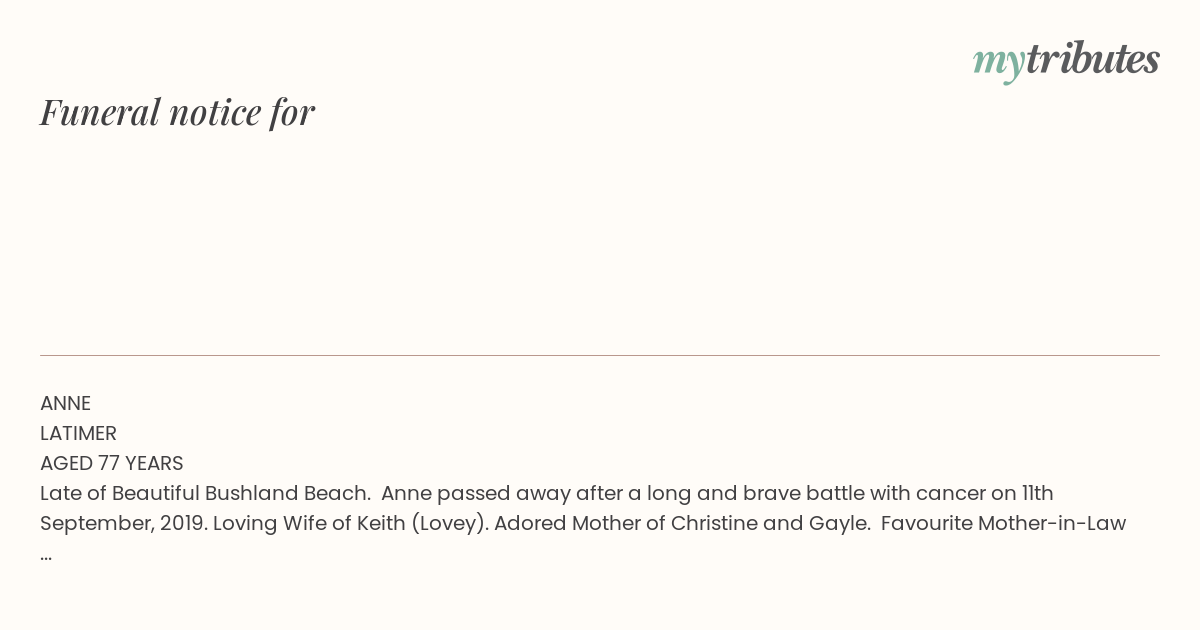
Task: Click the horizontal divider line
Action: (600, 355)
